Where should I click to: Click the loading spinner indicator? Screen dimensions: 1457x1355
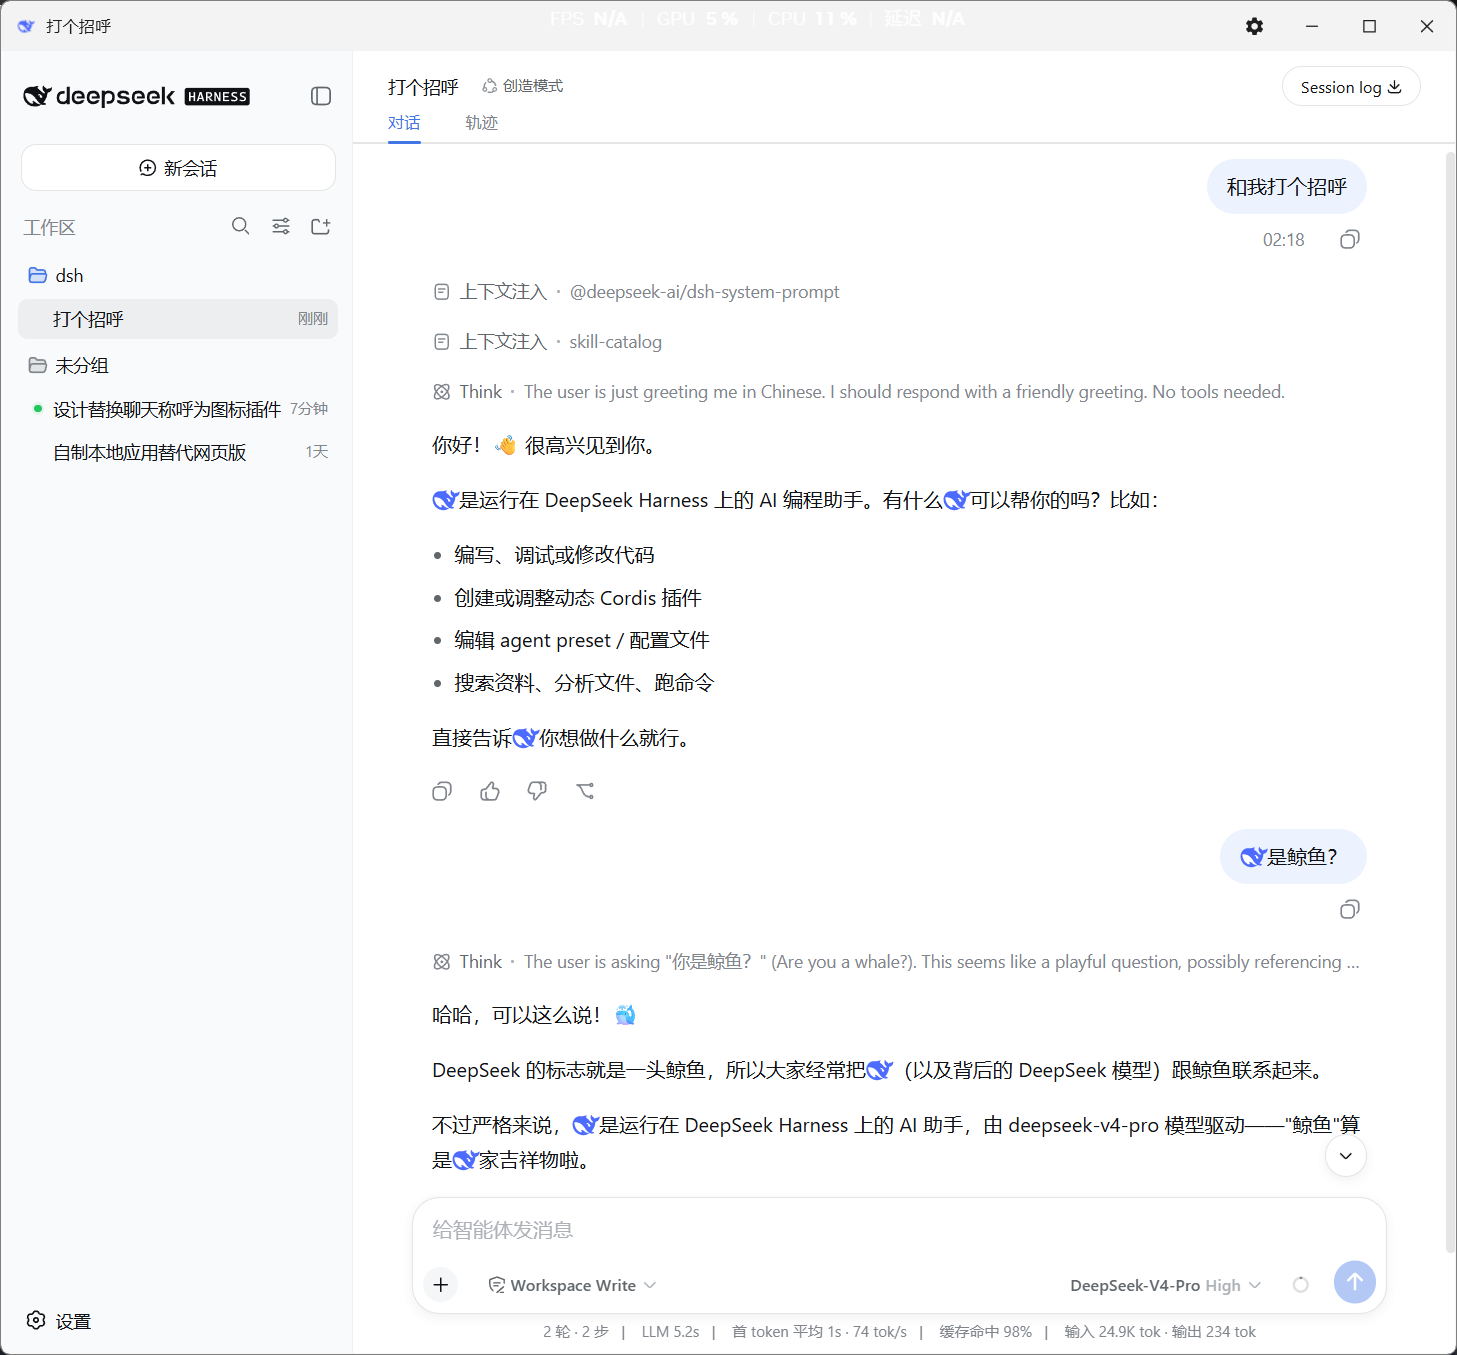pyautogui.click(x=1301, y=1285)
